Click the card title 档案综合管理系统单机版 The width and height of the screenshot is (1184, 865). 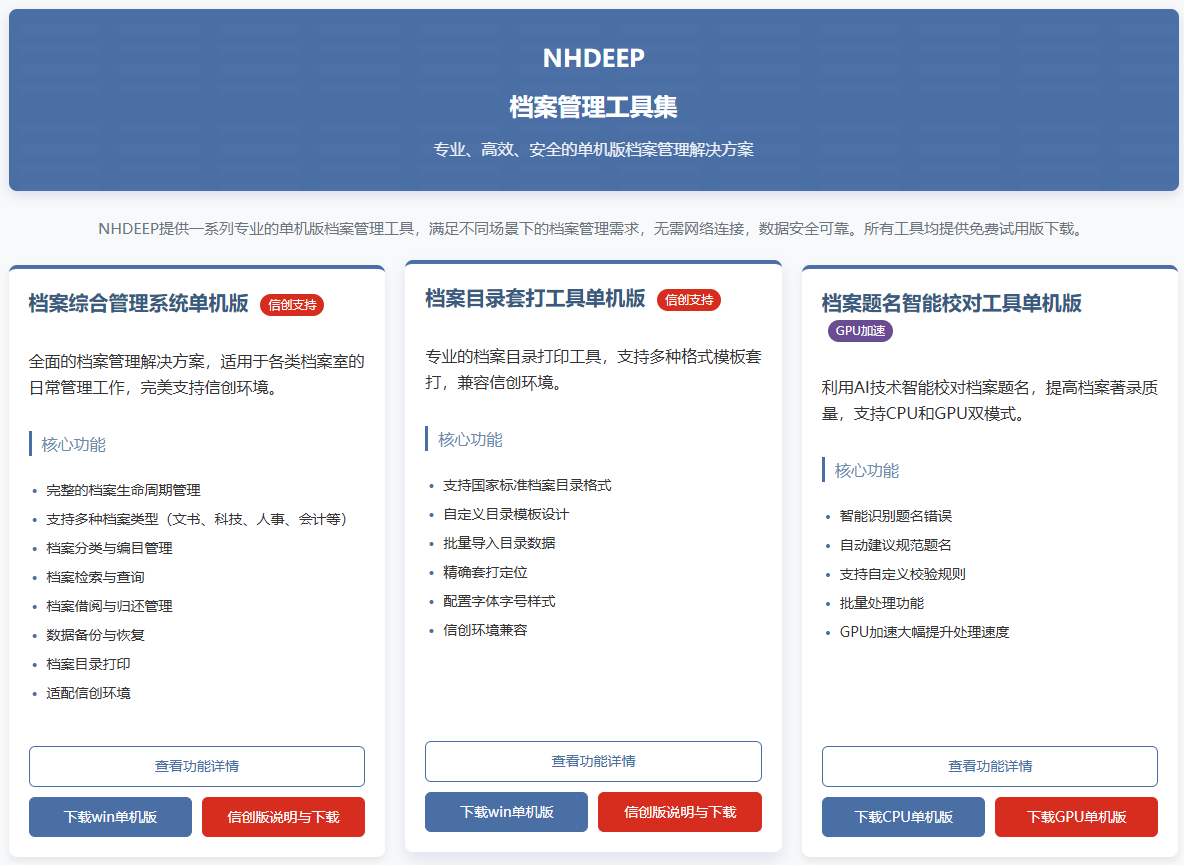(x=139, y=303)
